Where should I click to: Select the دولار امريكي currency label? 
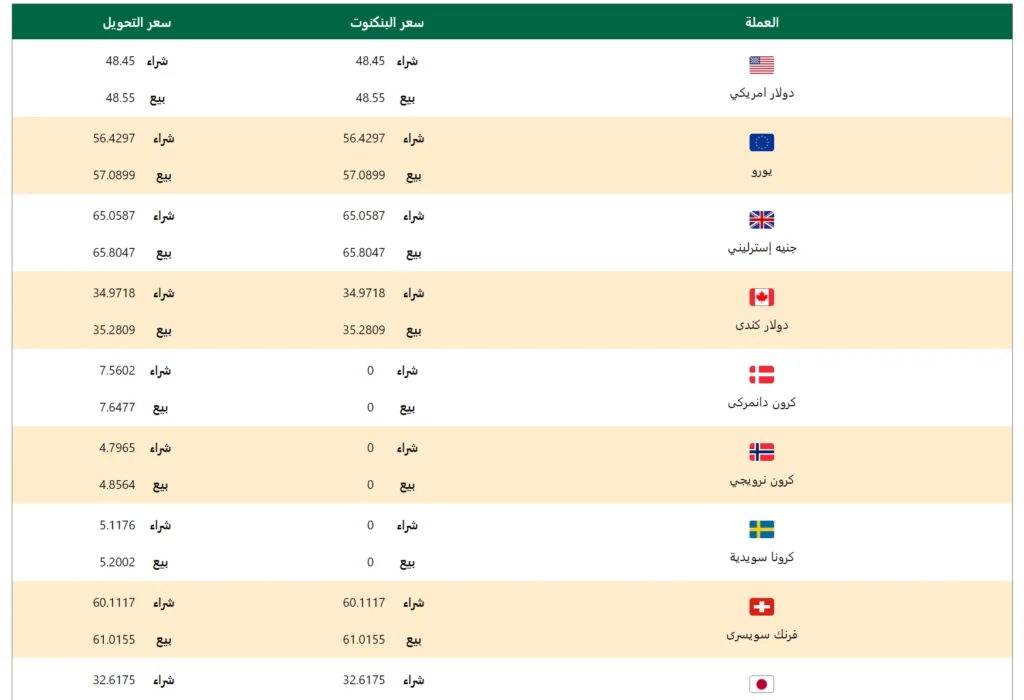pyautogui.click(x=762, y=93)
